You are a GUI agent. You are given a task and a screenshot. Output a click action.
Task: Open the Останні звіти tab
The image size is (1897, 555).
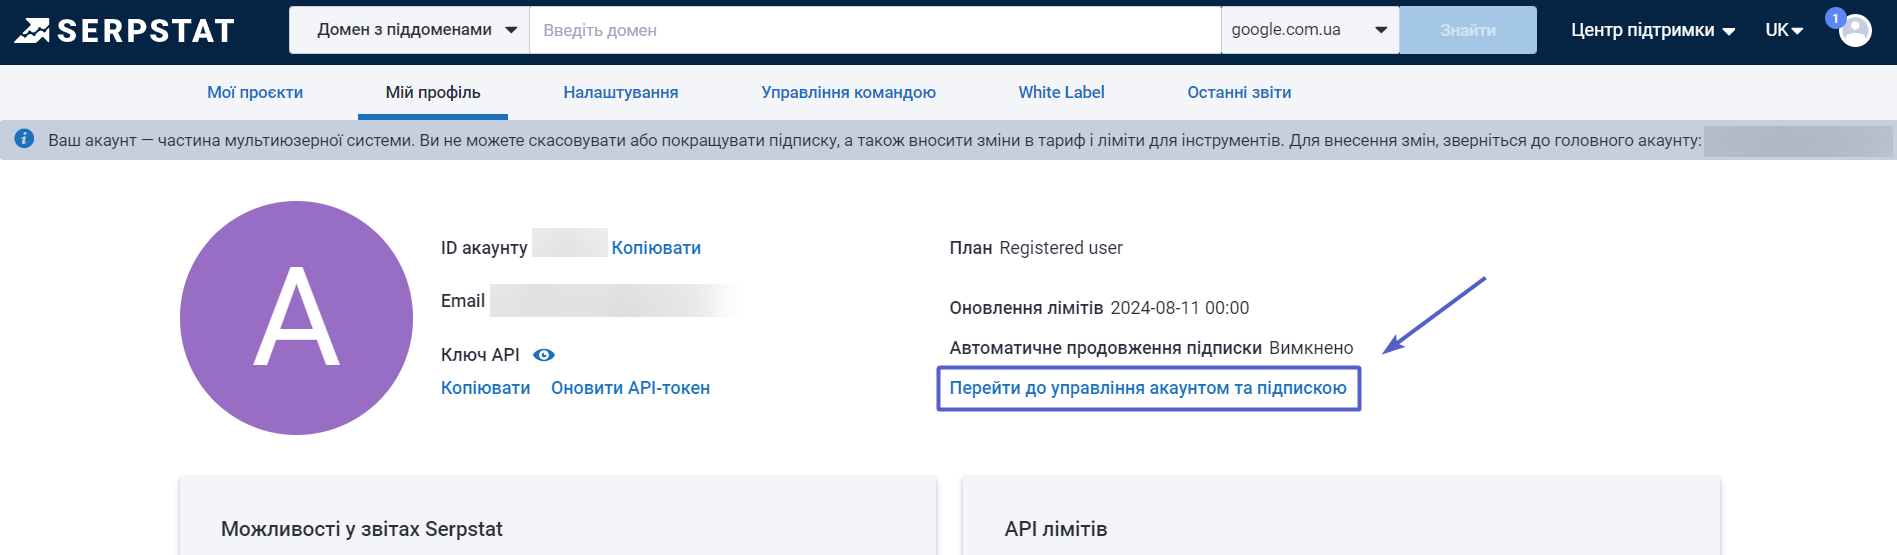point(1239,92)
